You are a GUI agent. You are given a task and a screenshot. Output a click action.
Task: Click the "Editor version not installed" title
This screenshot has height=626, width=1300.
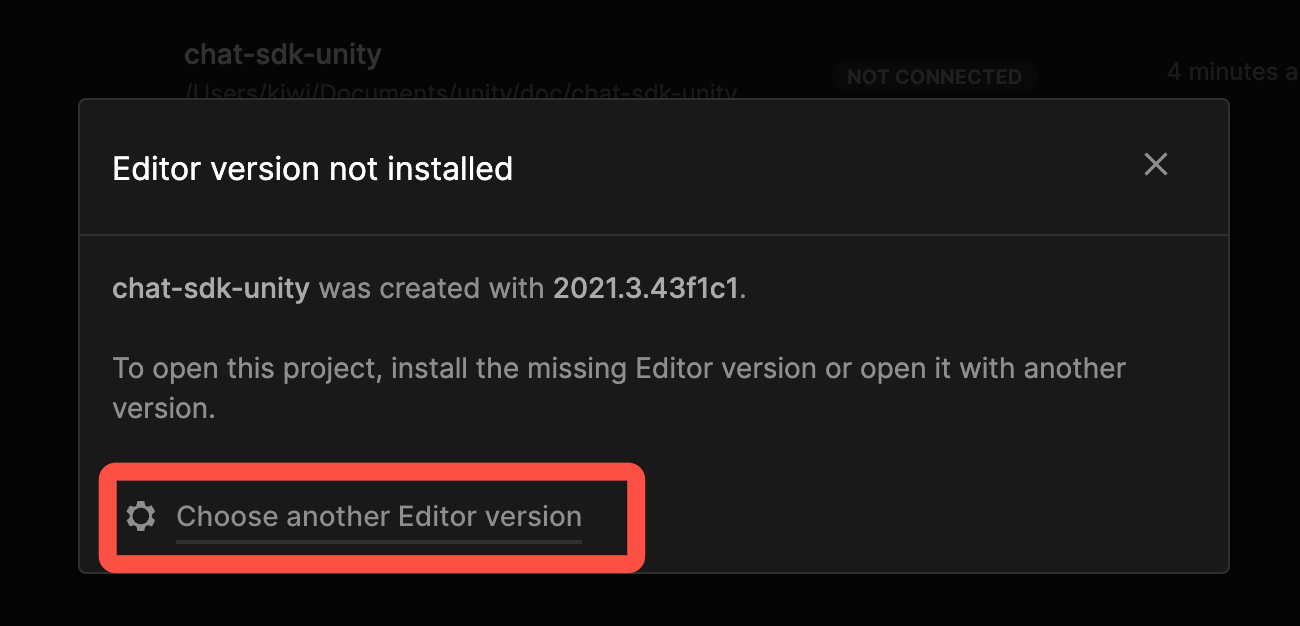[x=312, y=169]
